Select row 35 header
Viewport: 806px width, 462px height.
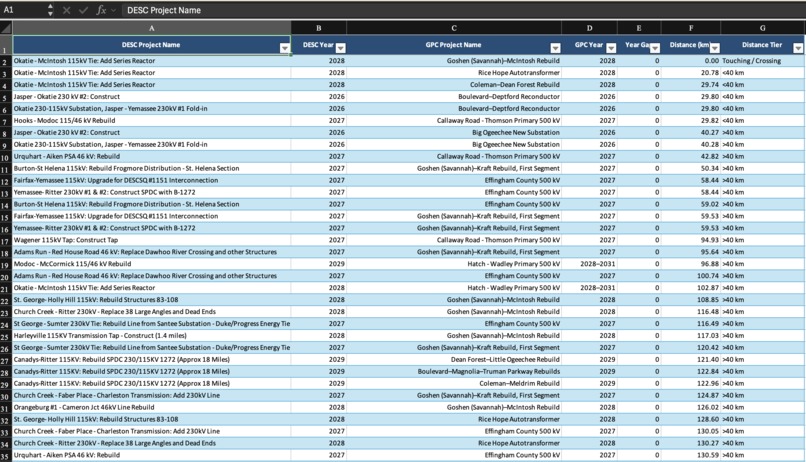pos(6,455)
